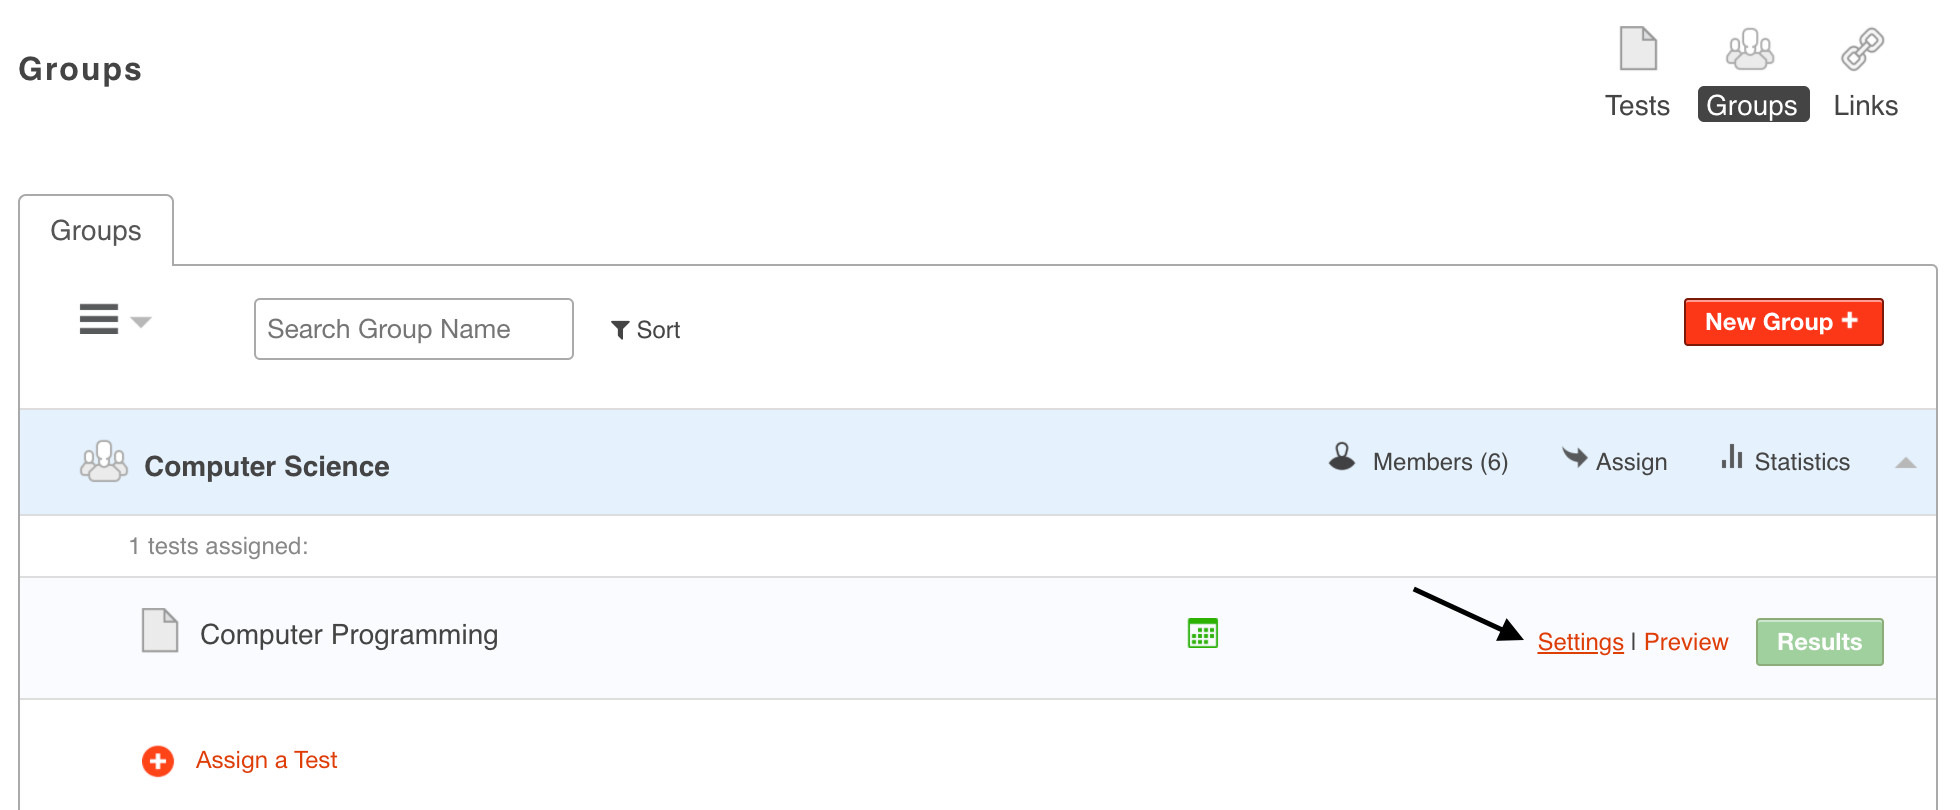This screenshot has width=1960, height=810.
Task: Open the Preview link for the test
Action: [1686, 642]
